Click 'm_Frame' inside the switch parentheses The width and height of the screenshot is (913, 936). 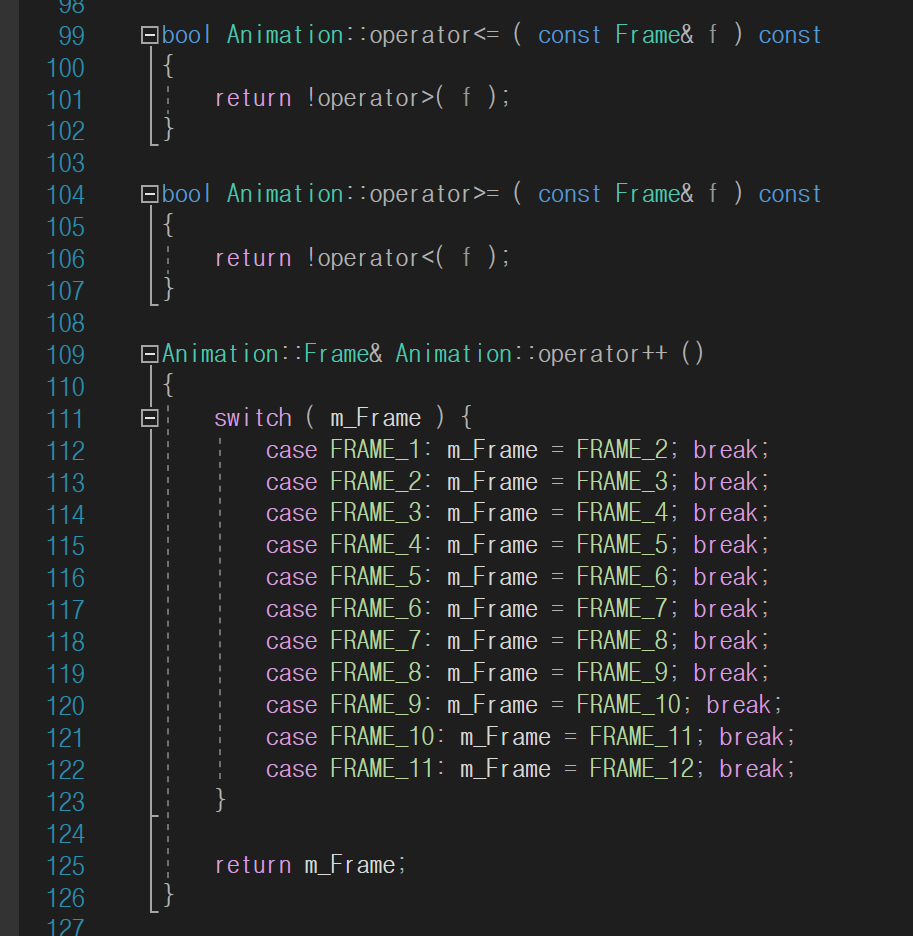coord(376,418)
